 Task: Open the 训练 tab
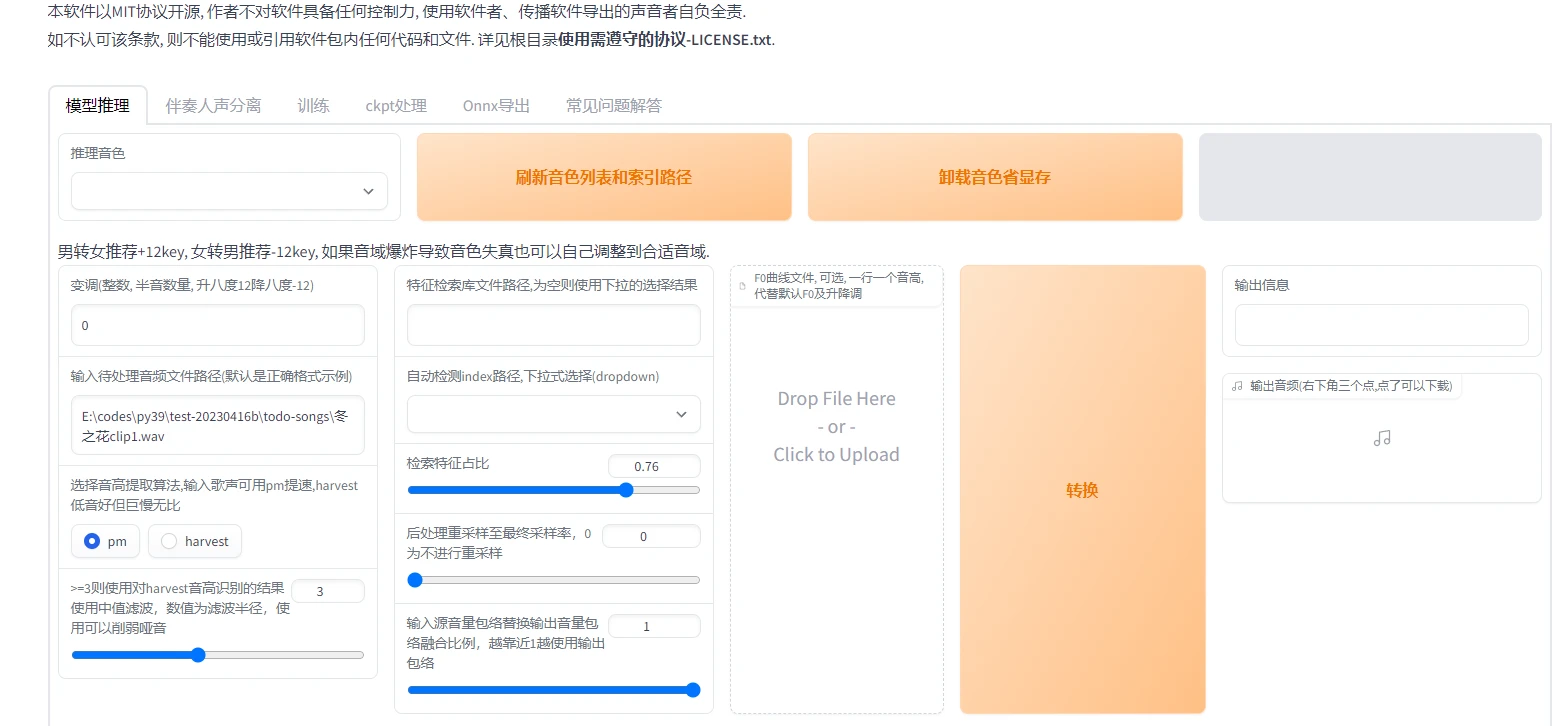coord(313,105)
